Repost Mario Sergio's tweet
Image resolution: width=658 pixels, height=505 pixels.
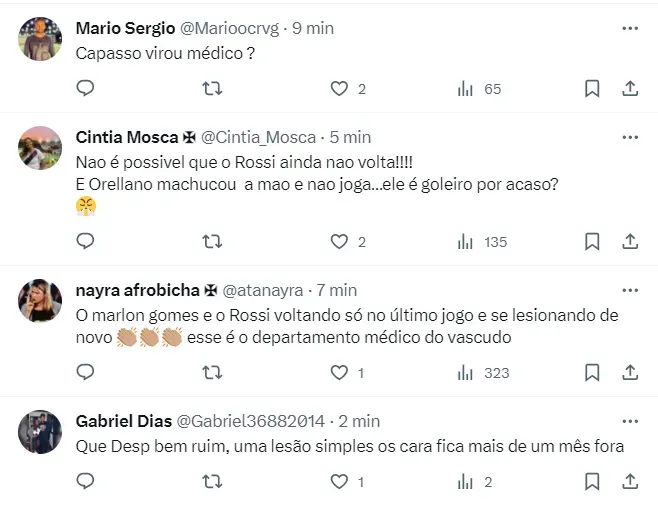tap(212, 89)
